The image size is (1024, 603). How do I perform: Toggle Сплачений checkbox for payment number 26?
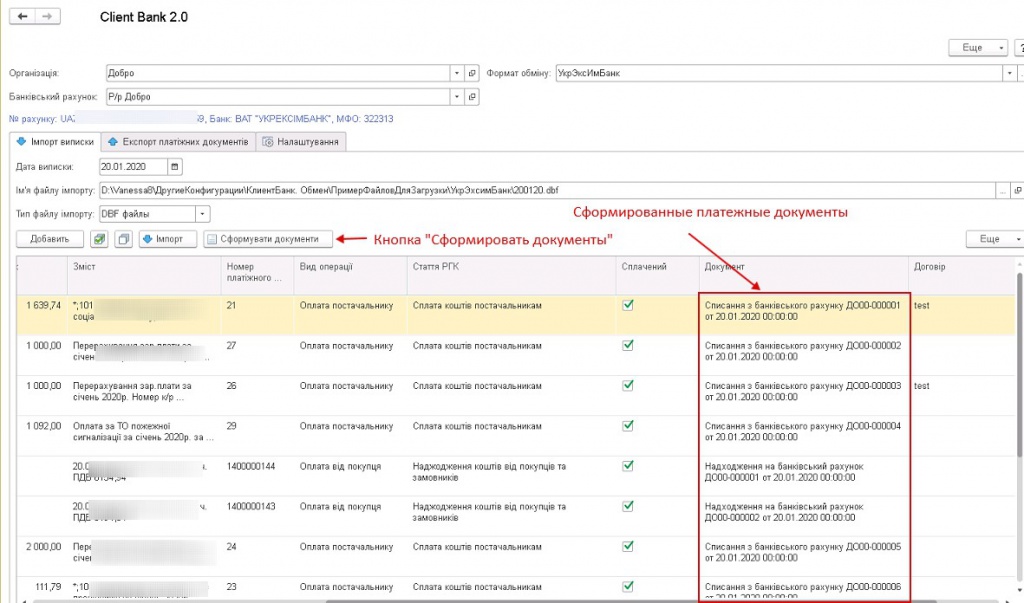(628, 385)
